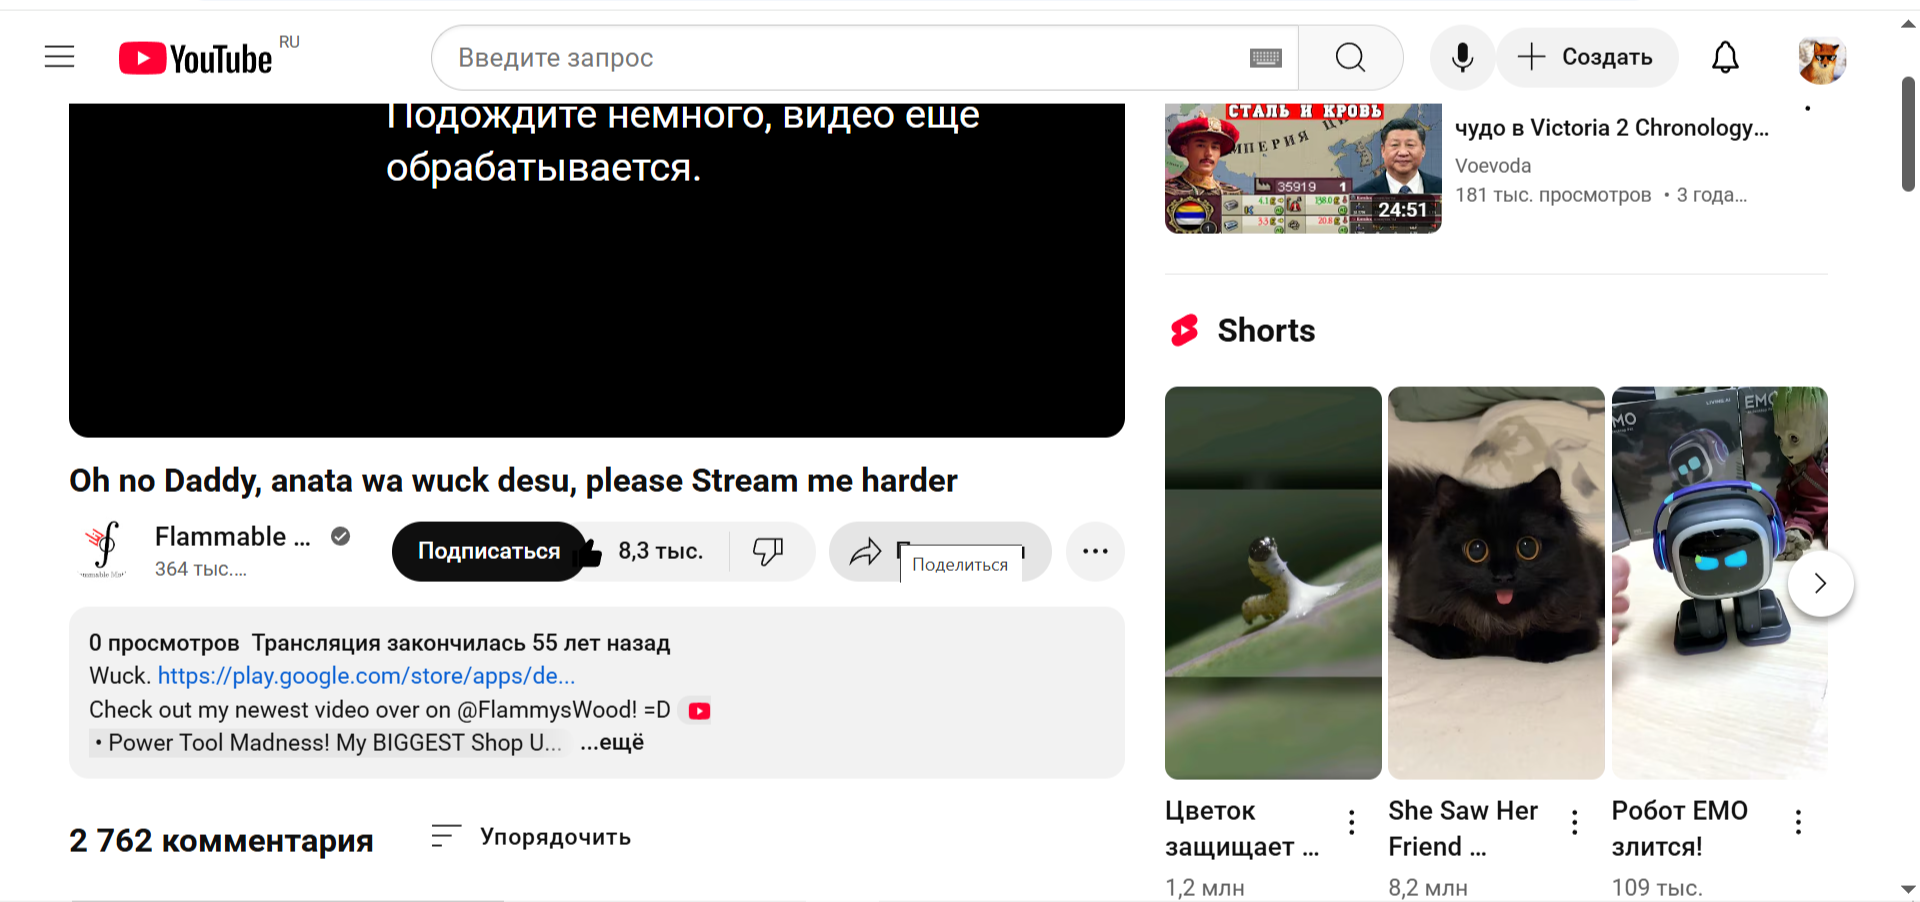Click the magnifying glass search button
Screen dimensions: 1920x902
point(1350,58)
